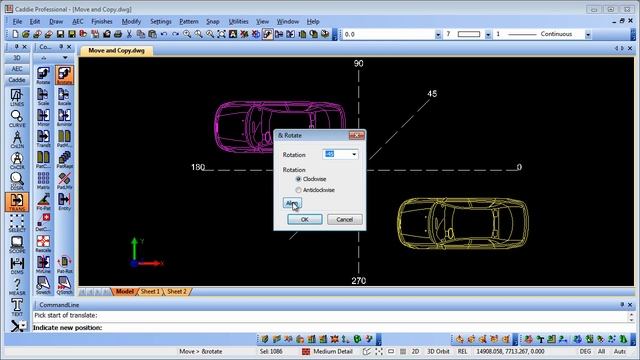Click the Redo arrow toolbar icon
The height and width of the screenshot is (360, 640).
tap(175, 34)
